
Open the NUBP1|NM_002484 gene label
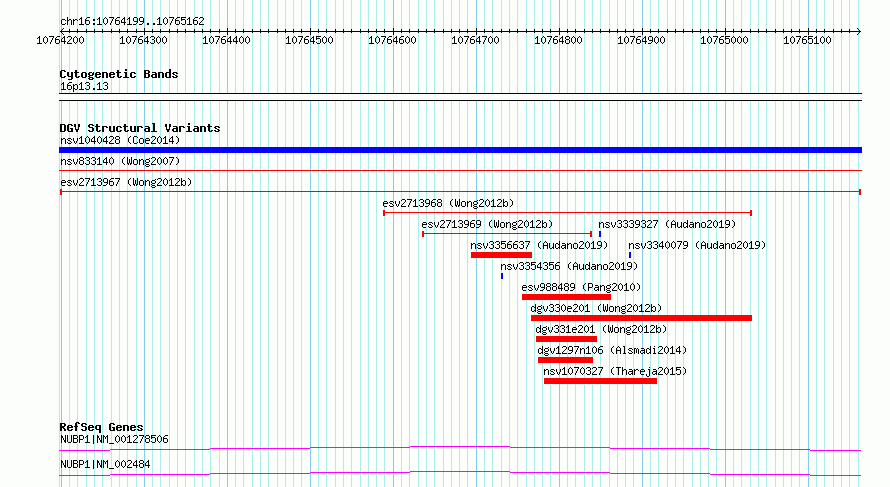pos(105,464)
